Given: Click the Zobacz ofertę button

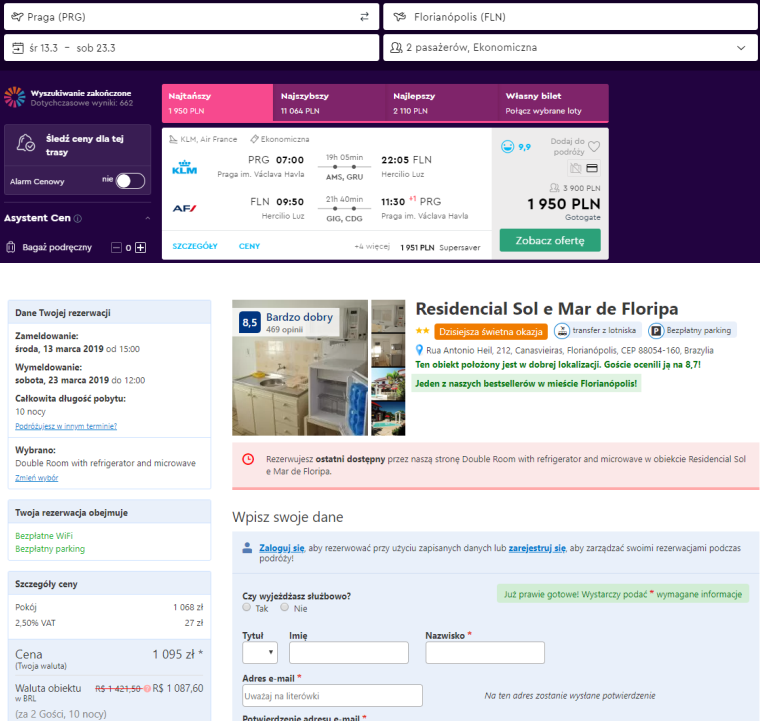Looking at the screenshot, I should coord(550,241).
